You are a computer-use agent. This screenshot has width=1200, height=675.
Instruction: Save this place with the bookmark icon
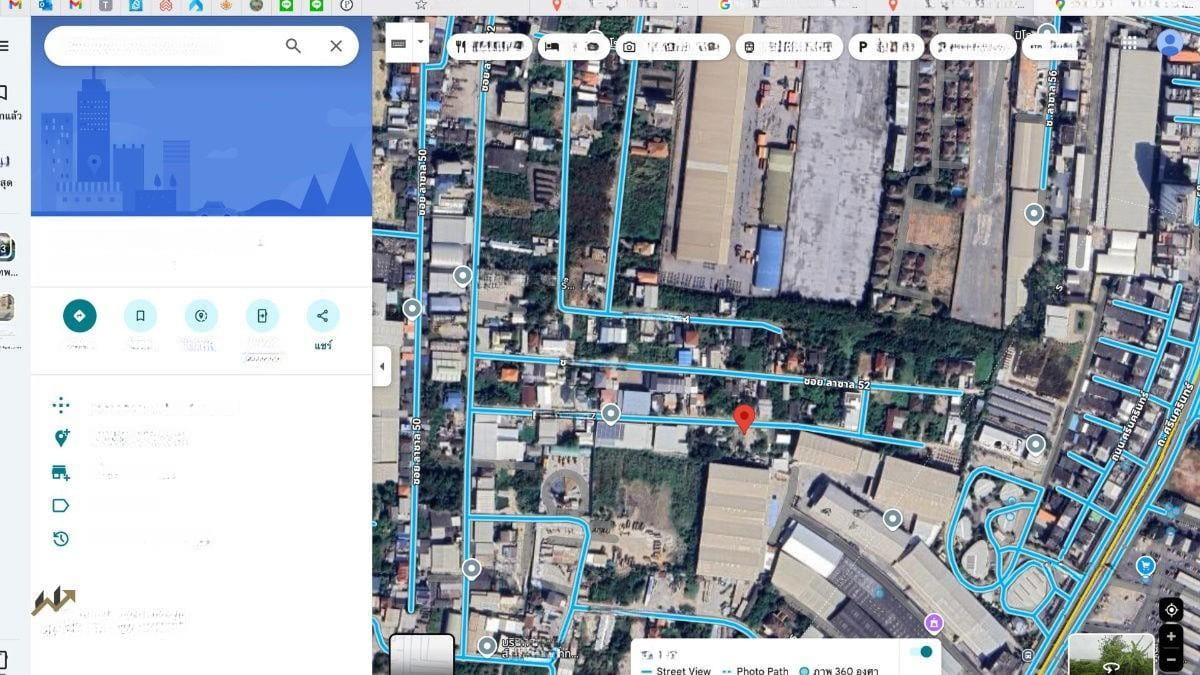(x=140, y=316)
